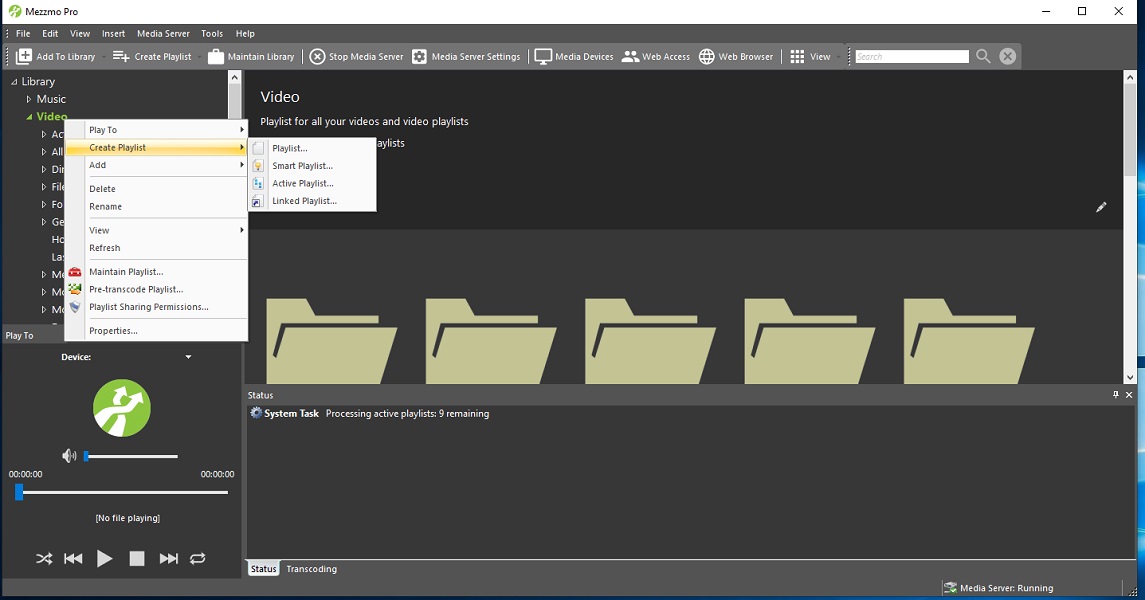Open the toolbar View dropdown arrow

(838, 56)
